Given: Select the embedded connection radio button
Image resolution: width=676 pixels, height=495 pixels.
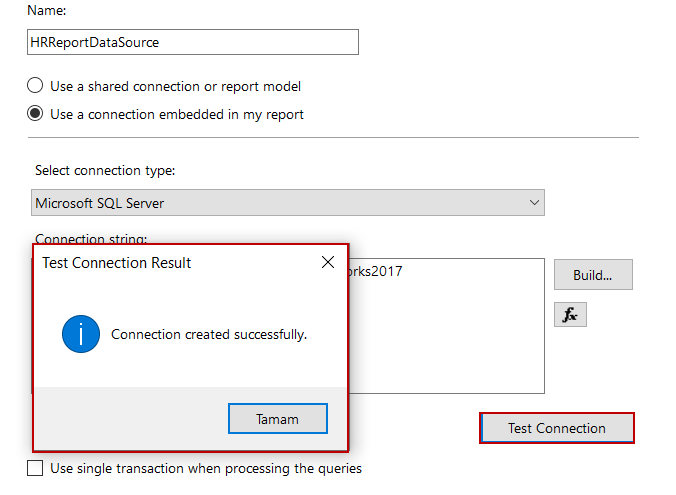Looking at the screenshot, I should pyautogui.click(x=36, y=114).
